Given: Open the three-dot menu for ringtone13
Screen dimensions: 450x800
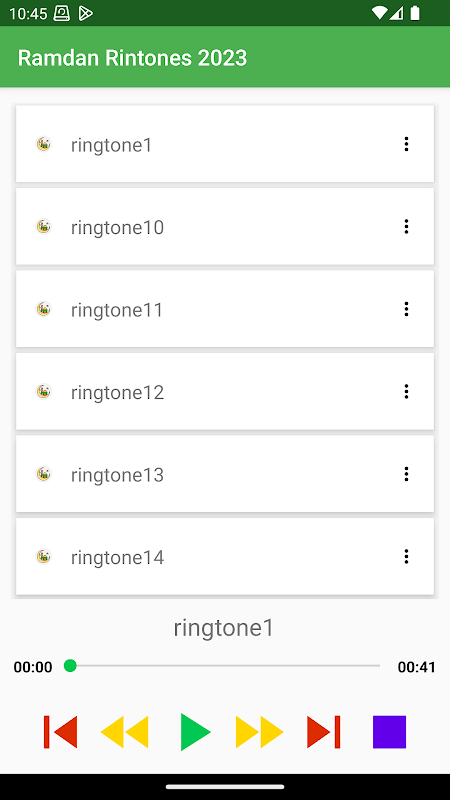Looking at the screenshot, I should pyautogui.click(x=406, y=474).
